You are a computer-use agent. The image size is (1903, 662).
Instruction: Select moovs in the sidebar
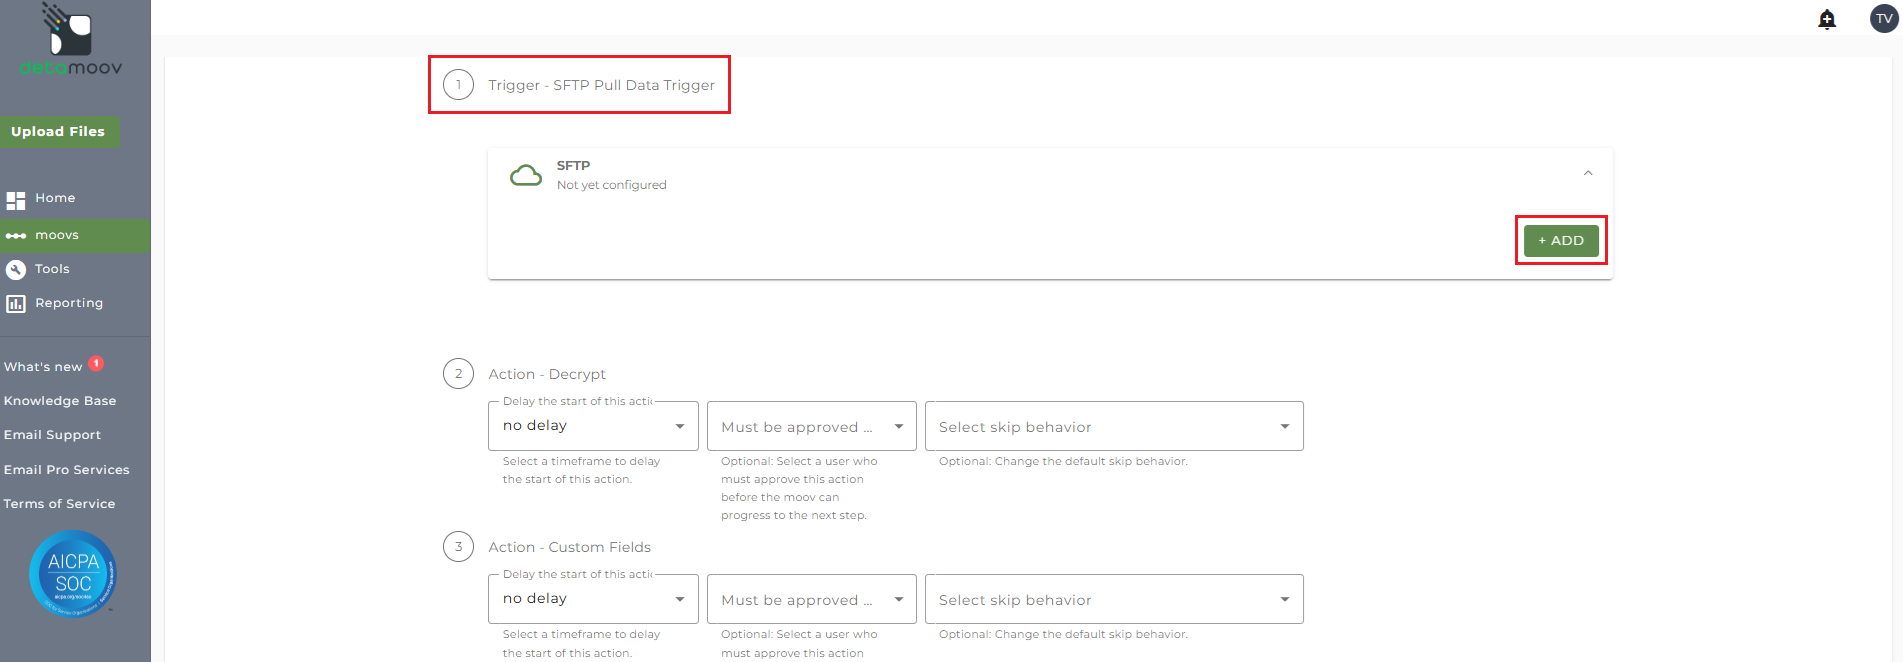[x=57, y=236]
